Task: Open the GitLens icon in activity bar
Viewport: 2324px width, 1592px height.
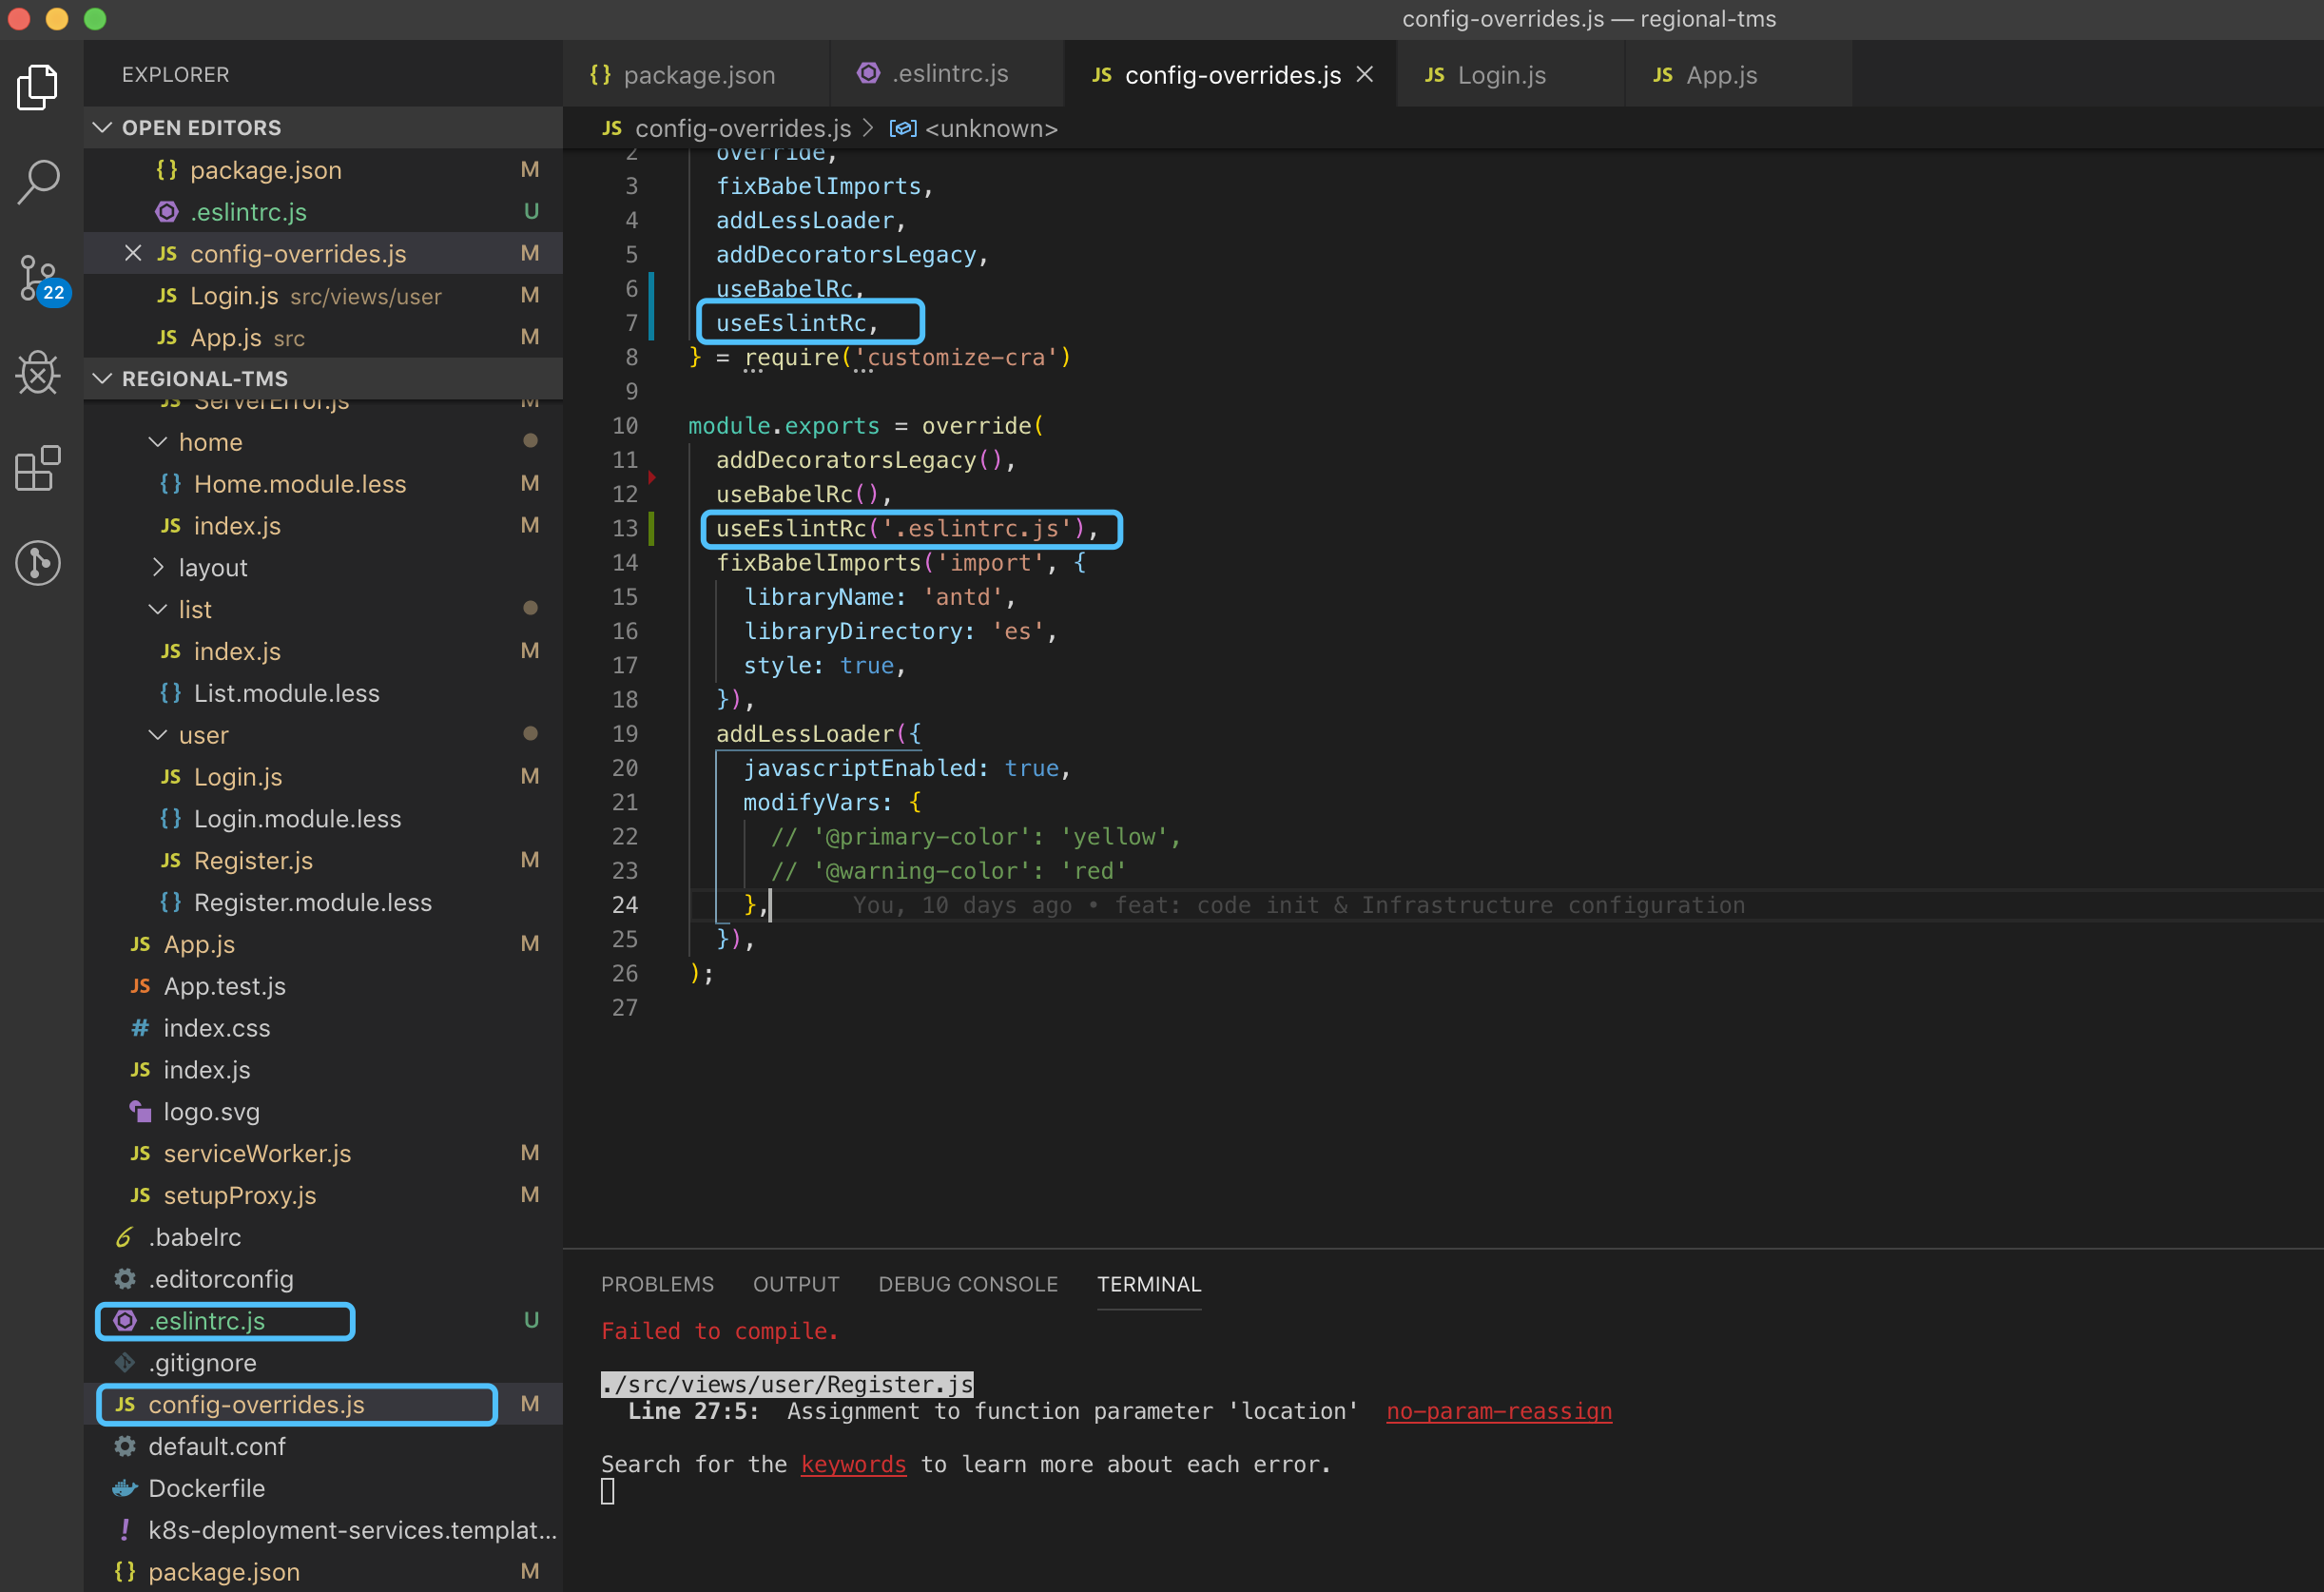Action: click(x=38, y=563)
